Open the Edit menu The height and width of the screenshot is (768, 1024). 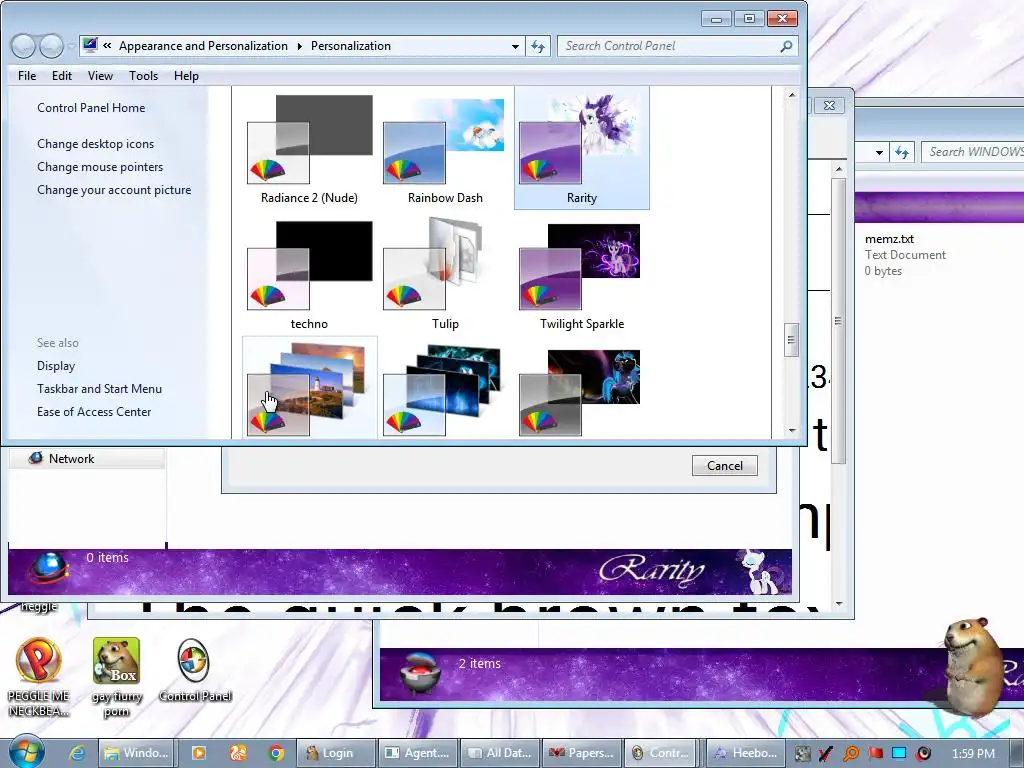(x=62, y=76)
